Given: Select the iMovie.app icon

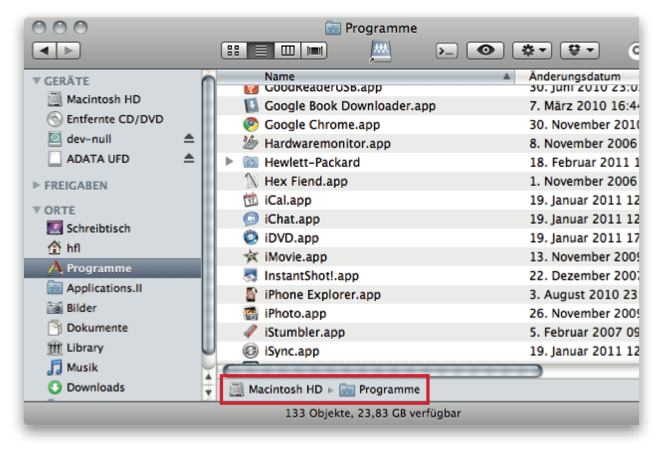Looking at the screenshot, I should pos(251,256).
